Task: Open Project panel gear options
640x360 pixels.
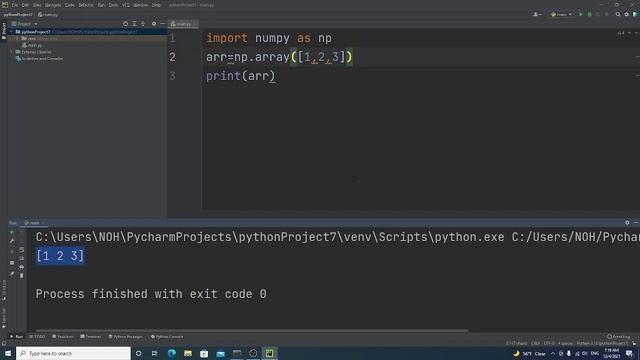Action: click(154, 24)
